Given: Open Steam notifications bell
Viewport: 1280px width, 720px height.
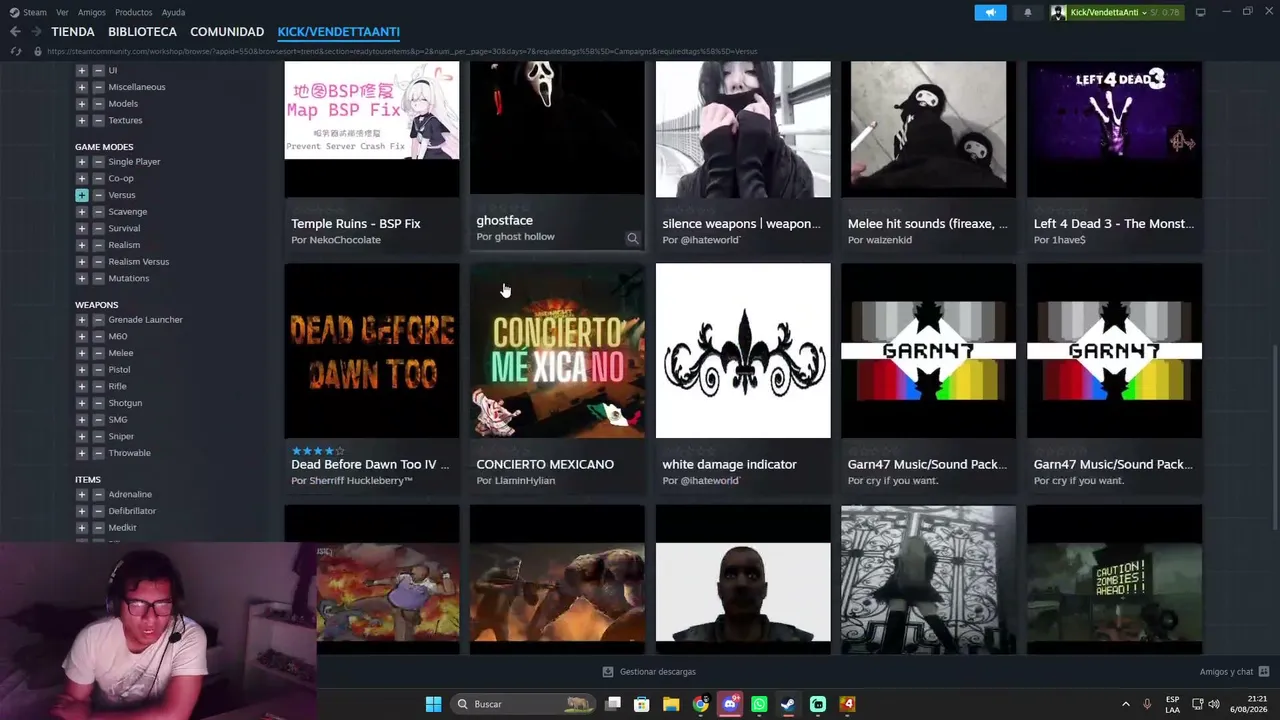Looking at the screenshot, I should pos(1027,12).
